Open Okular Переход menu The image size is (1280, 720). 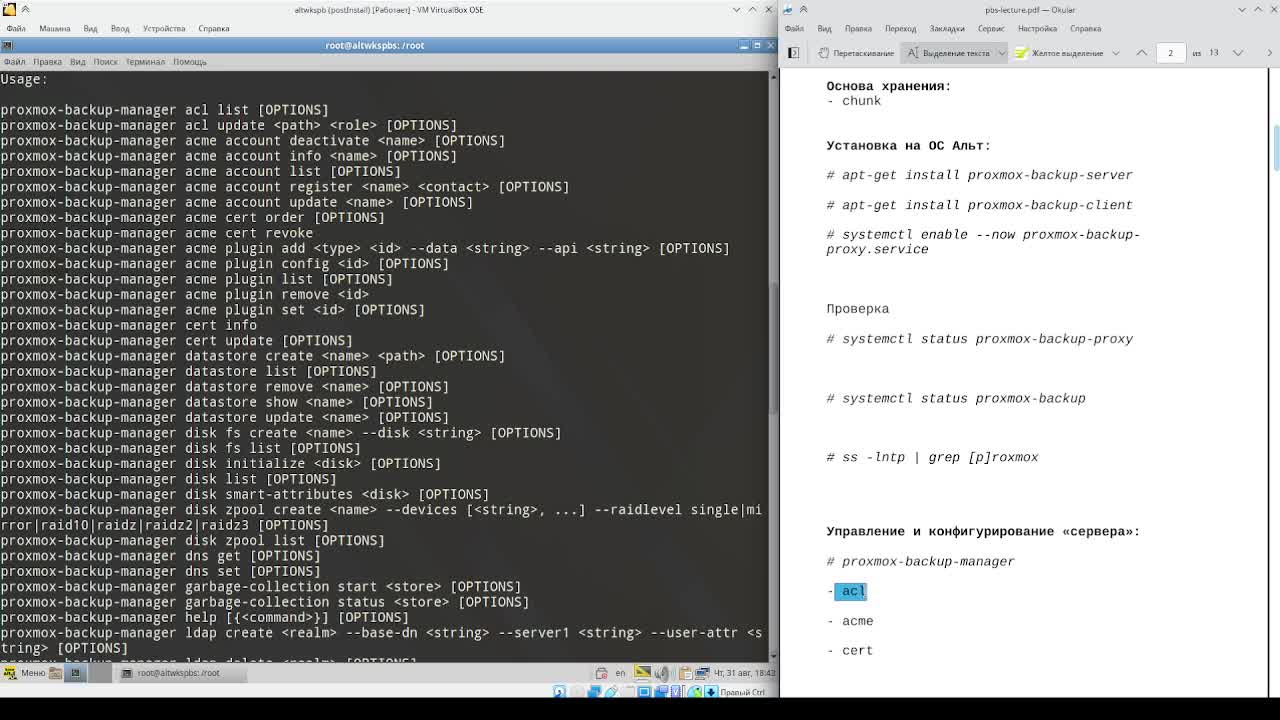[x=900, y=28]
